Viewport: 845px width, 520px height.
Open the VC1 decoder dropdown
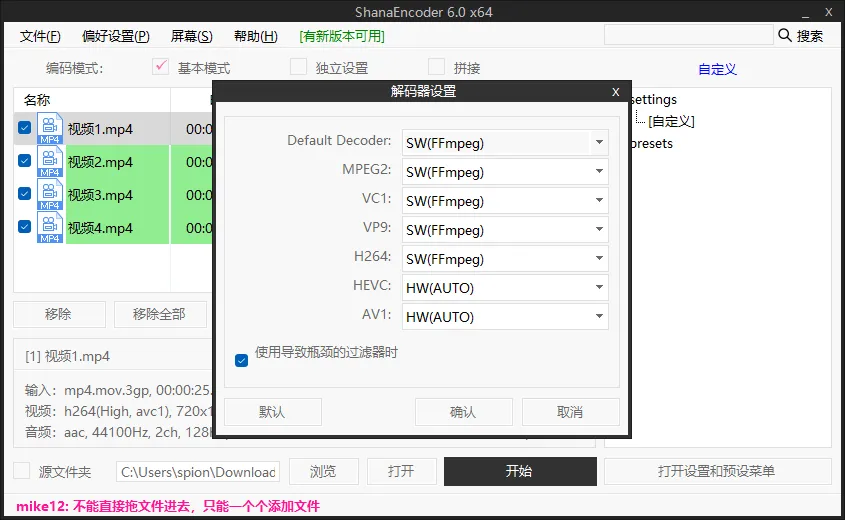coord(505,201)
